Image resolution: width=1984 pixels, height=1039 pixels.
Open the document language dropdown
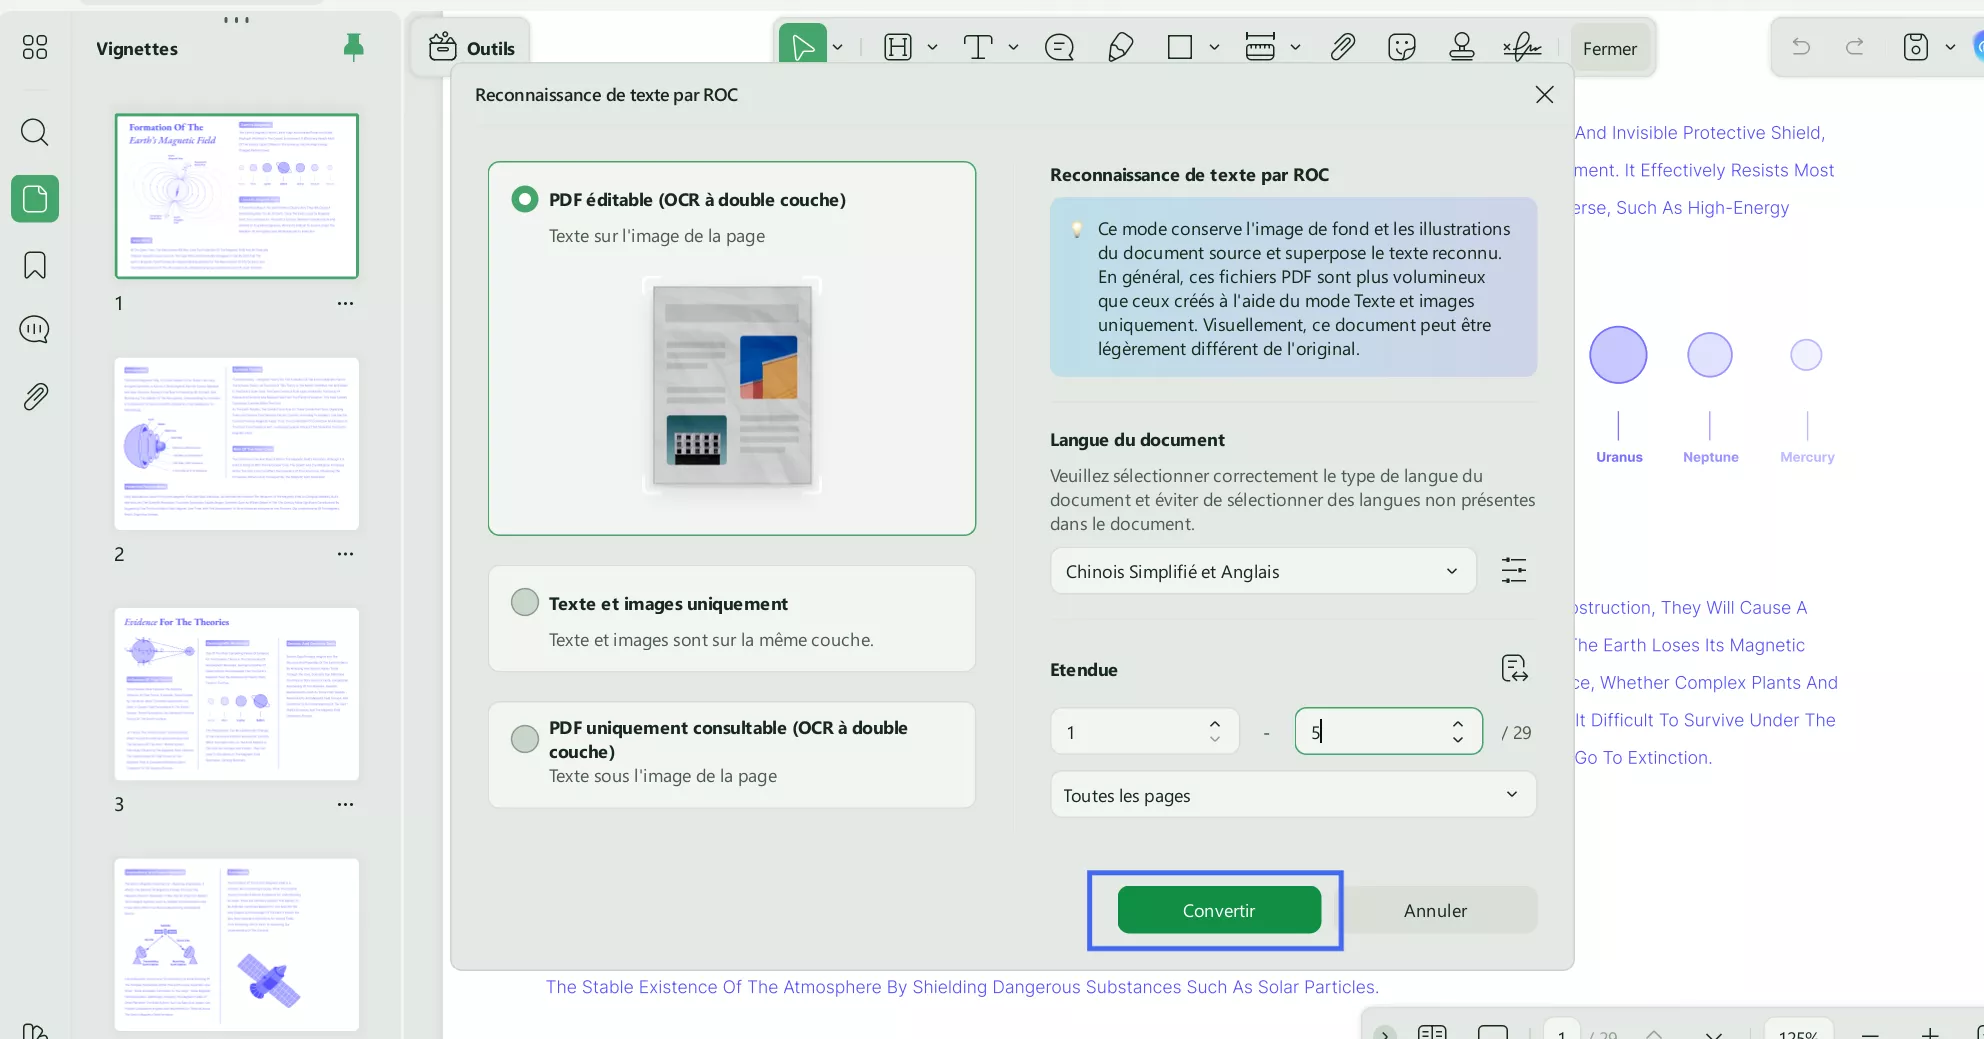[x=1263, y=571]
